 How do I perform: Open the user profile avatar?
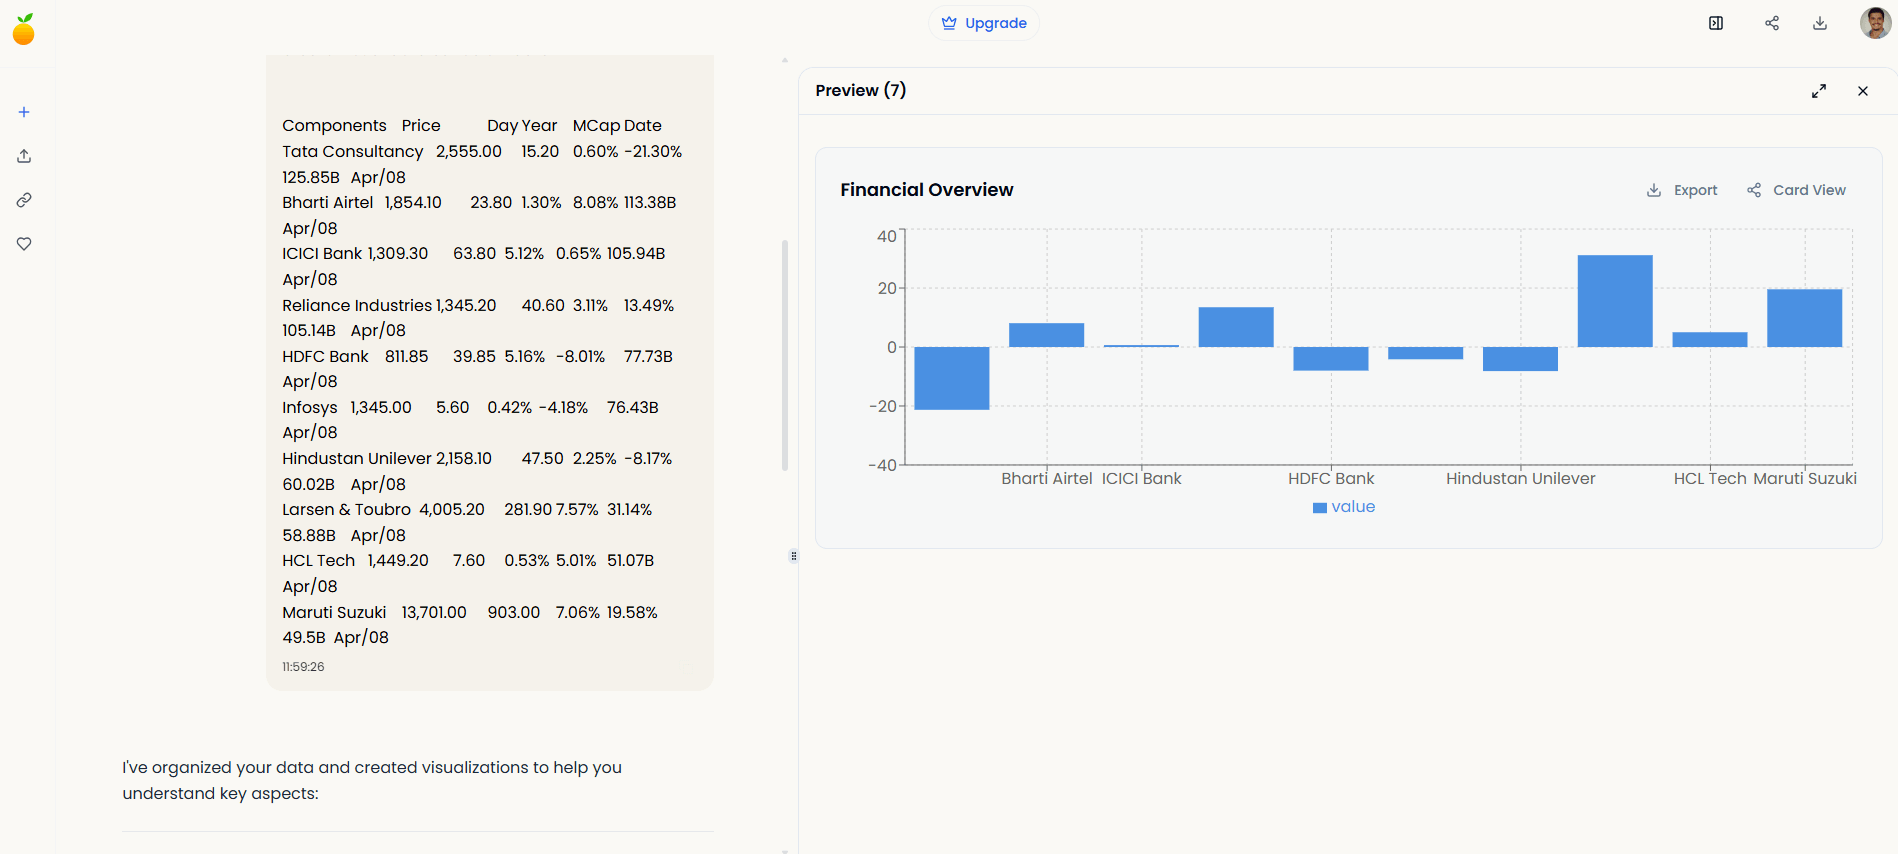1875,23
